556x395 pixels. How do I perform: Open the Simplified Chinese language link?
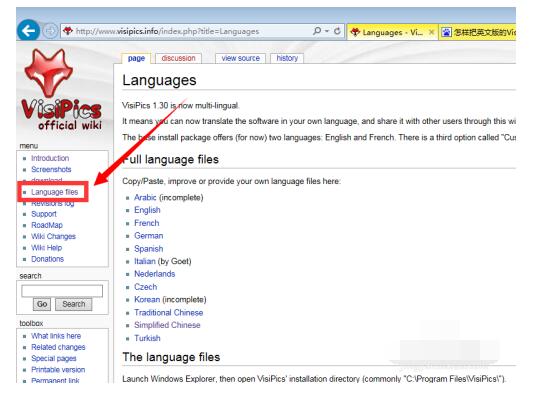point(167,325)
